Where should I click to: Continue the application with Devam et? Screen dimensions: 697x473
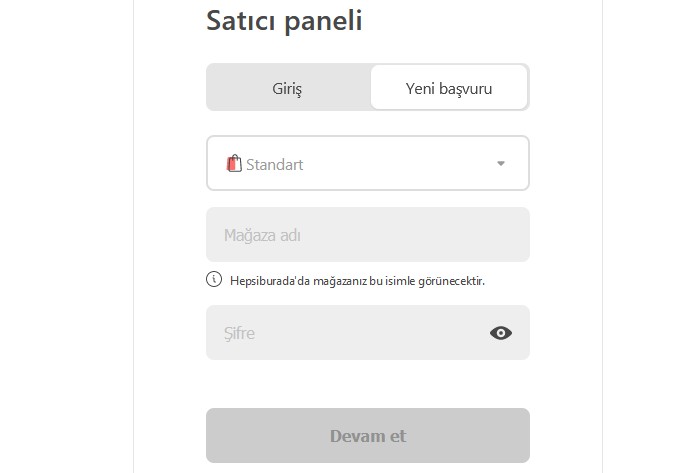click(367, 436)
